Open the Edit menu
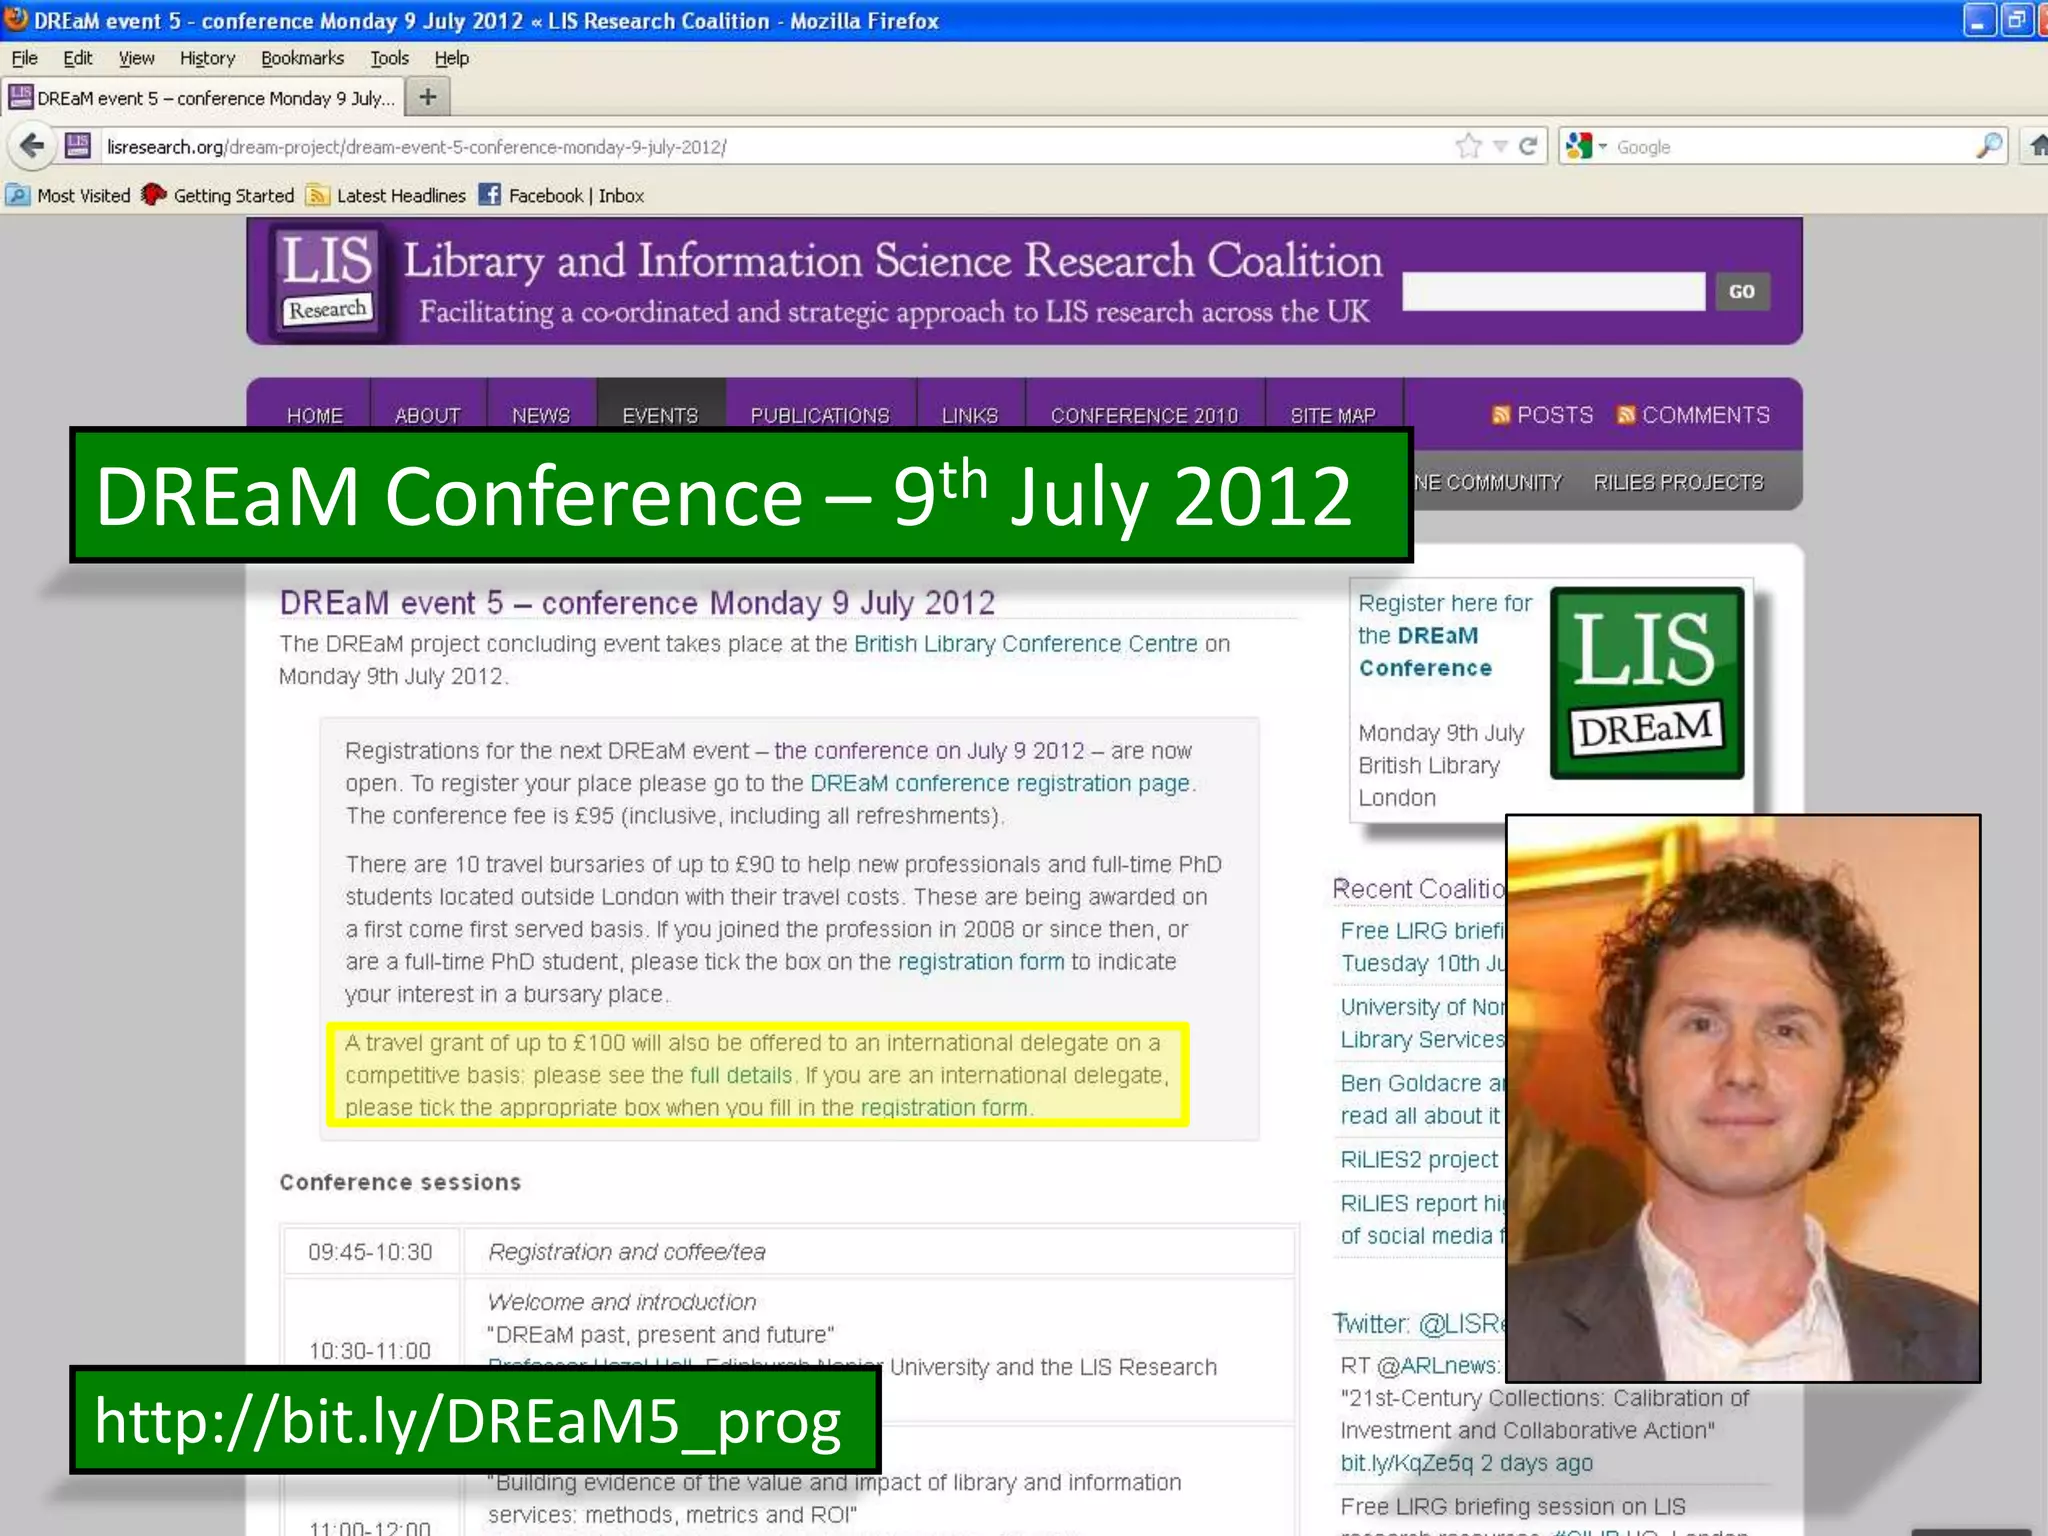 tap(78, 58)
